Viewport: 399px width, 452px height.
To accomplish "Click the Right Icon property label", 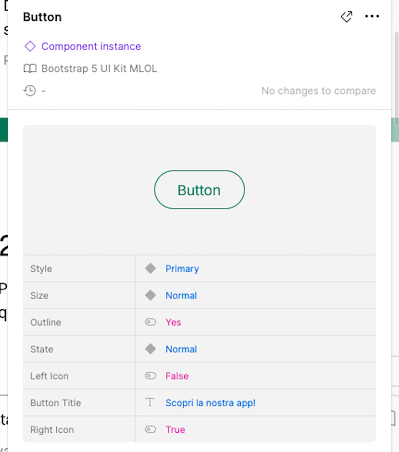I will [52, 430].
